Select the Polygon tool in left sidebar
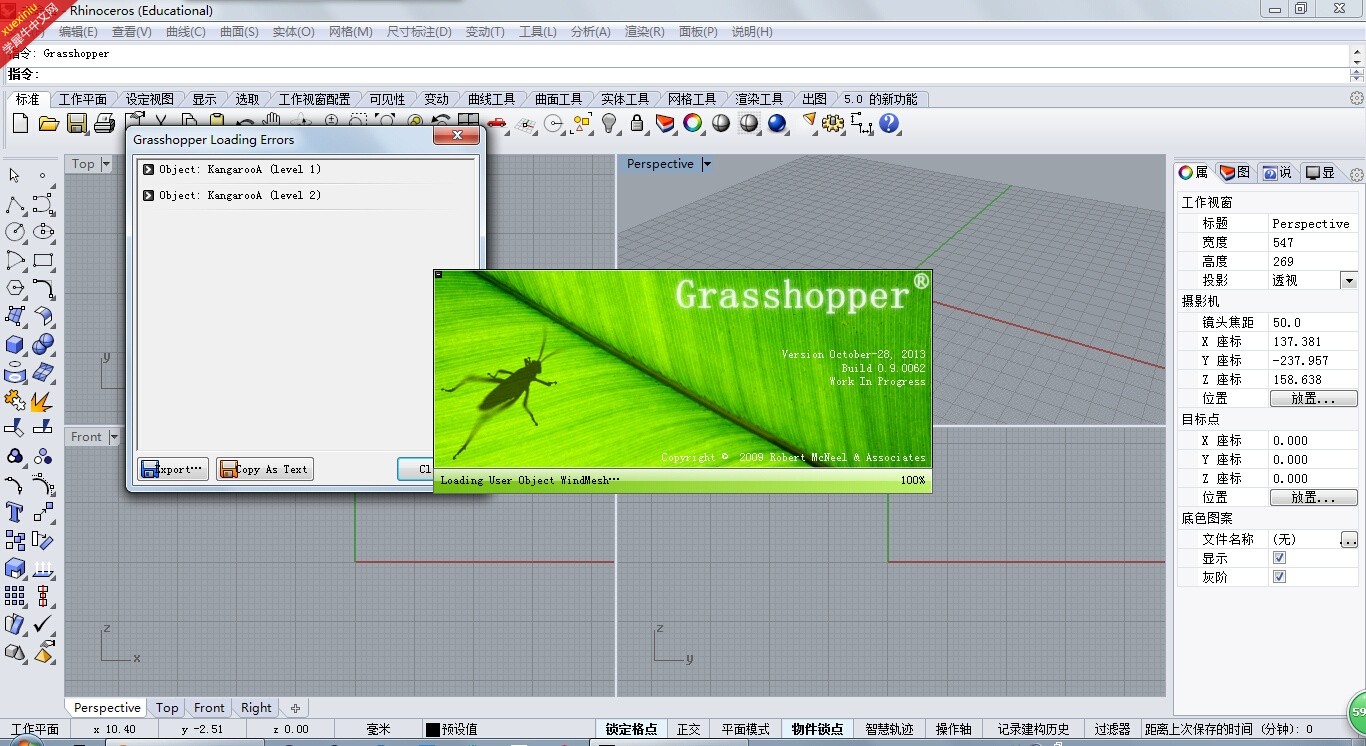The height and width of the screenshot is (746, 1366). (x=15, y=288)
